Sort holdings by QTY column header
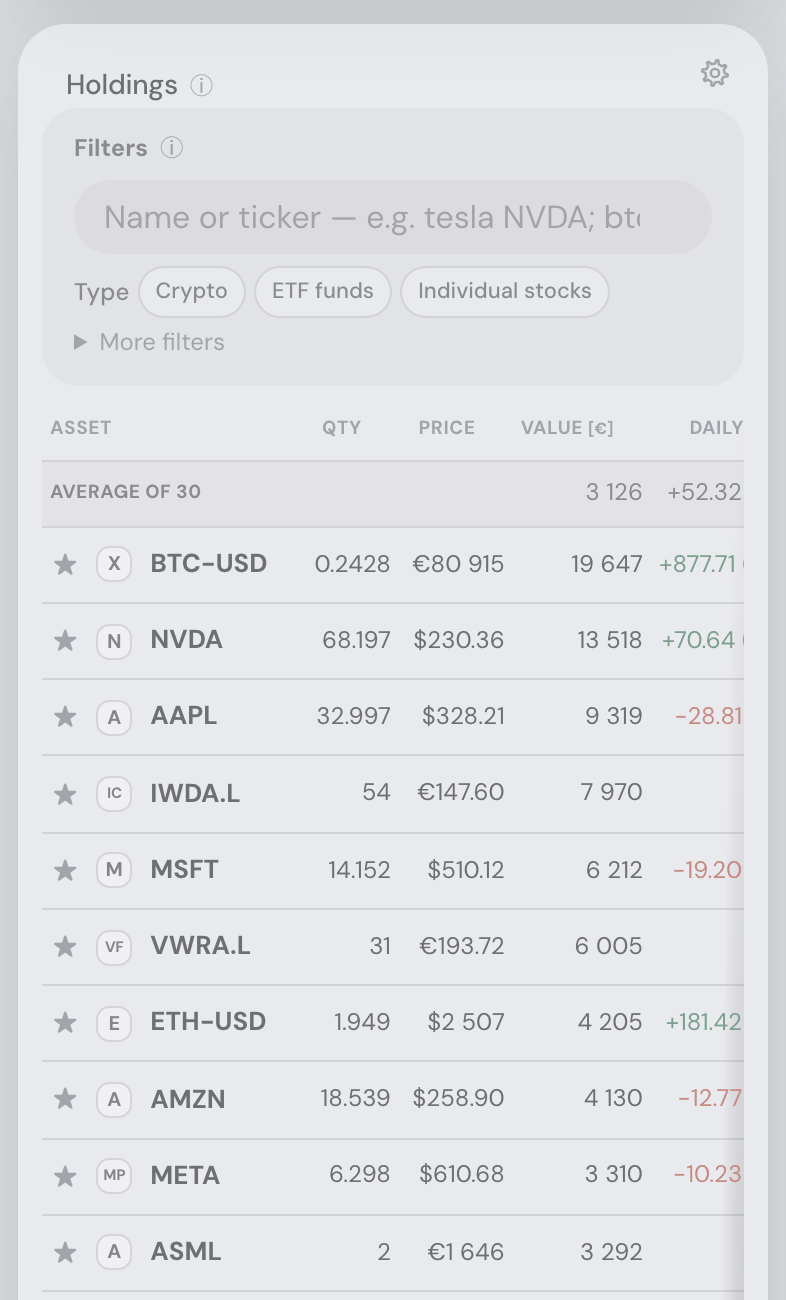Image resolution: width=786 pixels, height=1300 pixels. coord(341,428)
